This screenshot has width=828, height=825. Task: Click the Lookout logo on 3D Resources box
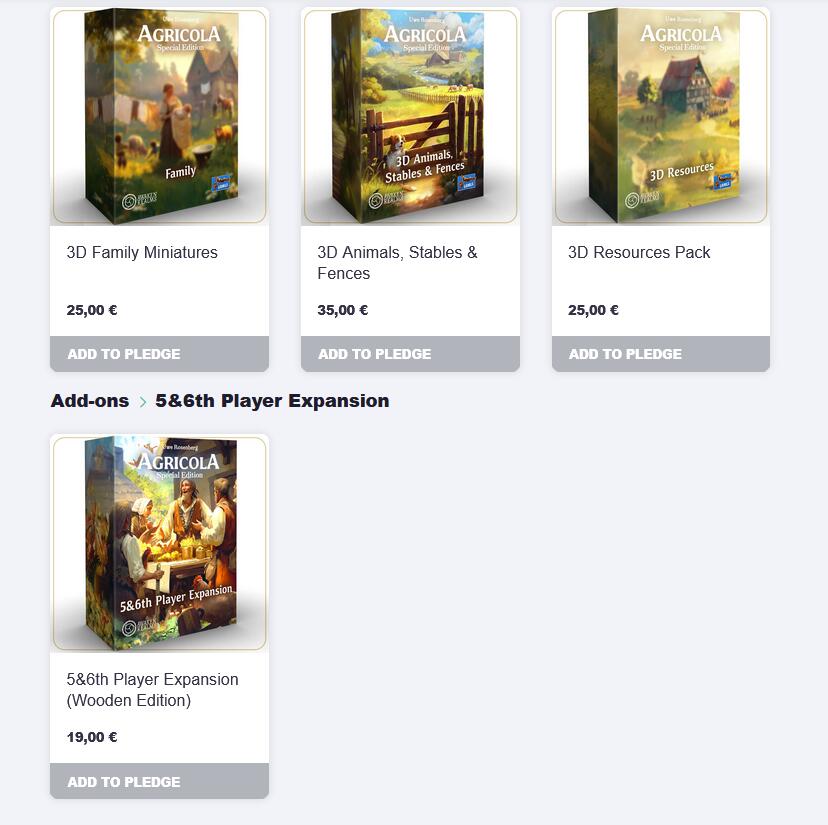(x=723, y=181)
